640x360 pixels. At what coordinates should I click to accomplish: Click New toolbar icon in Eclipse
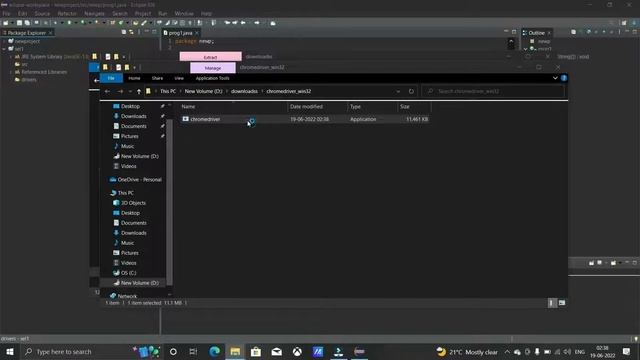click(6, 23)
